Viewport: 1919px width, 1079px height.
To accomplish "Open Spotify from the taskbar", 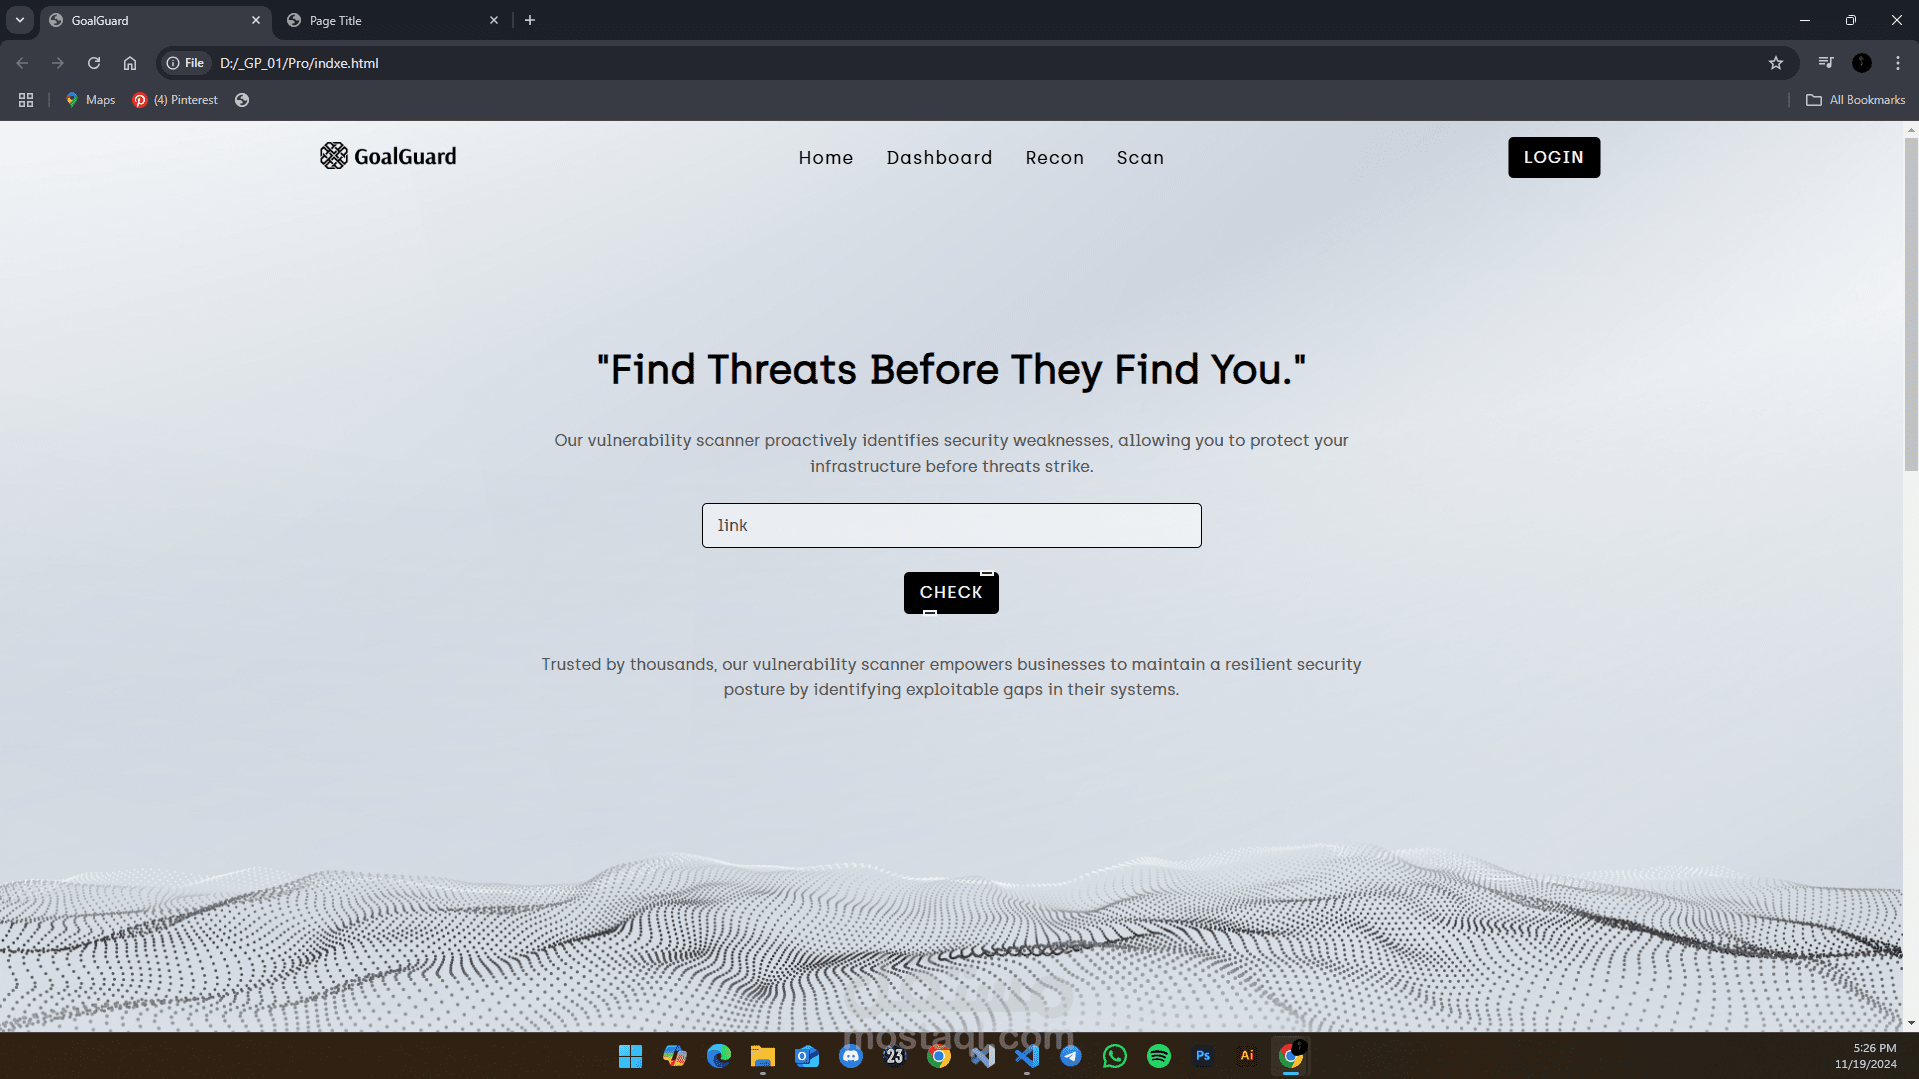I will (1159, 1056).
